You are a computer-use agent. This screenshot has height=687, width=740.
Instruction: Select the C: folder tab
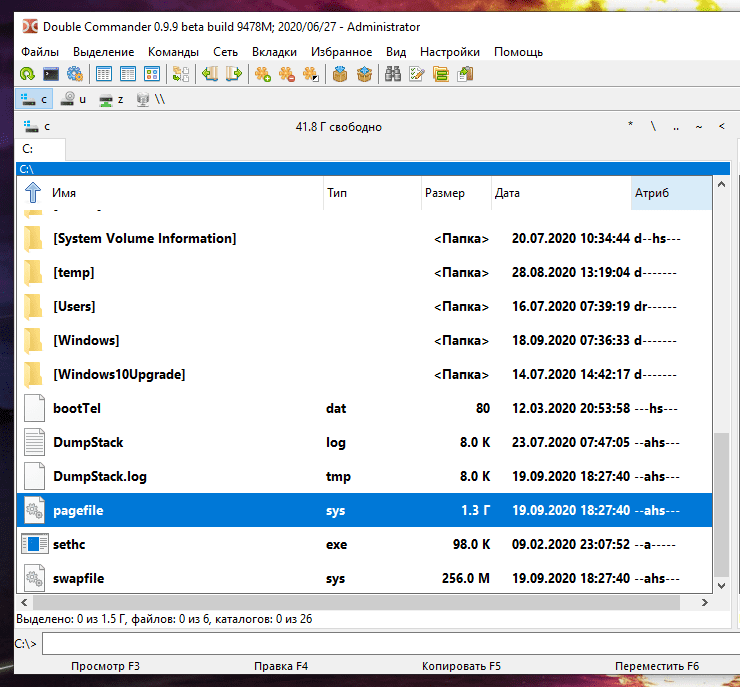(40, 149)
